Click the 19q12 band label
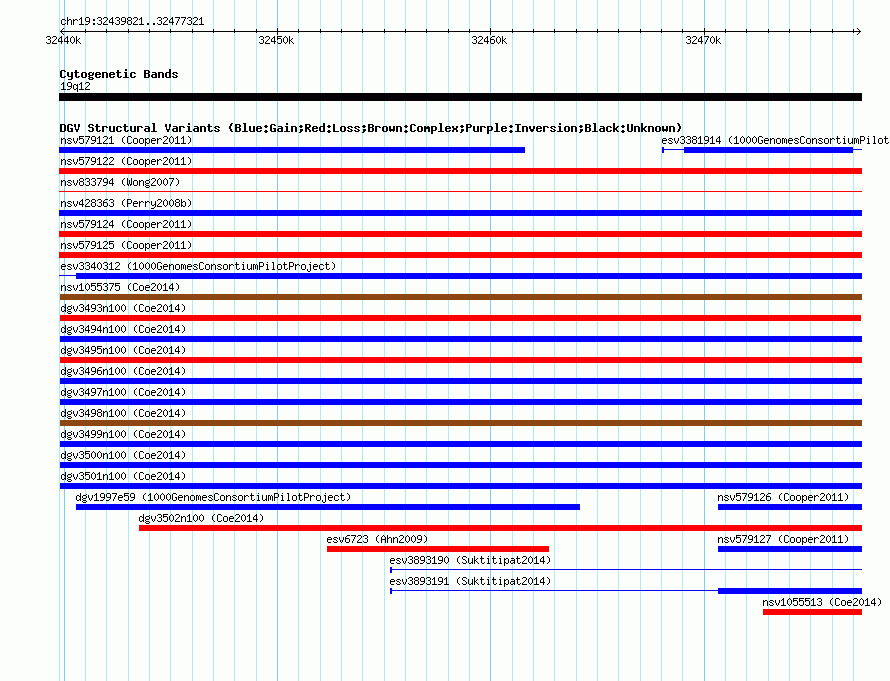This screenshot has height=681, width=890. point(75,86)
